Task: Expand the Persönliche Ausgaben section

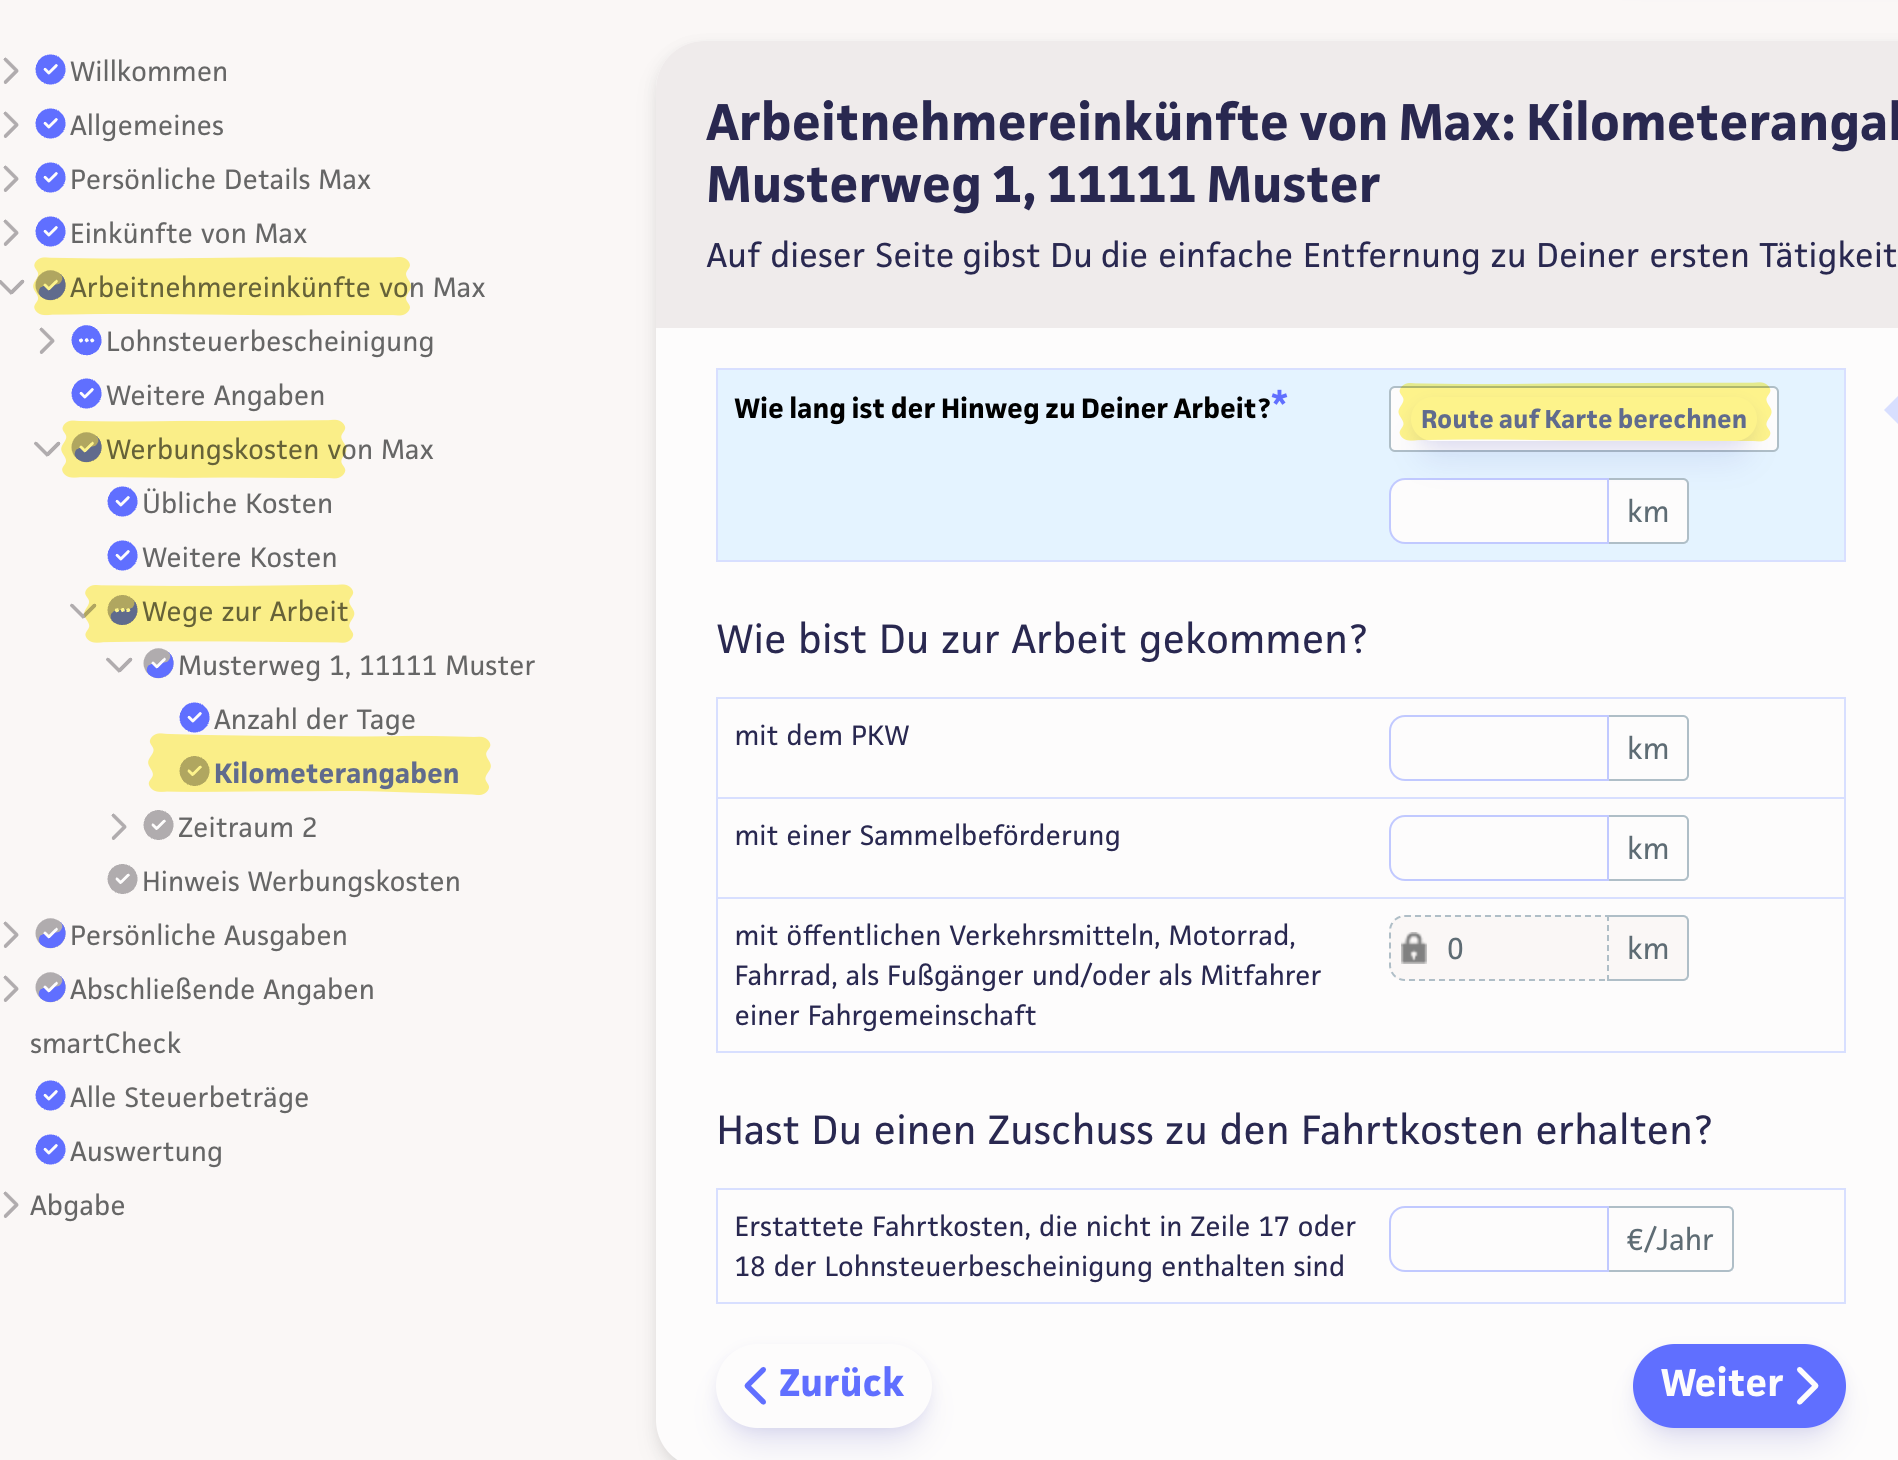Action: click(x=11, y=935)
